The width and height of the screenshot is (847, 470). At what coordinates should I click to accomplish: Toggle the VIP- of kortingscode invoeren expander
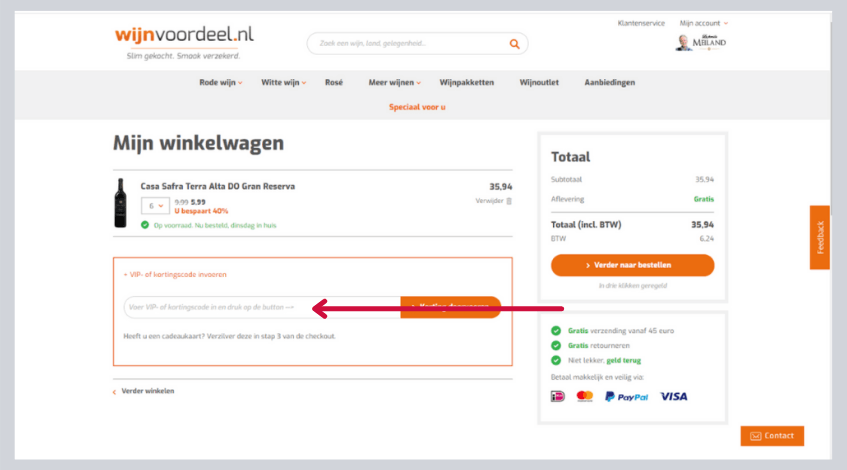point(175,274)
